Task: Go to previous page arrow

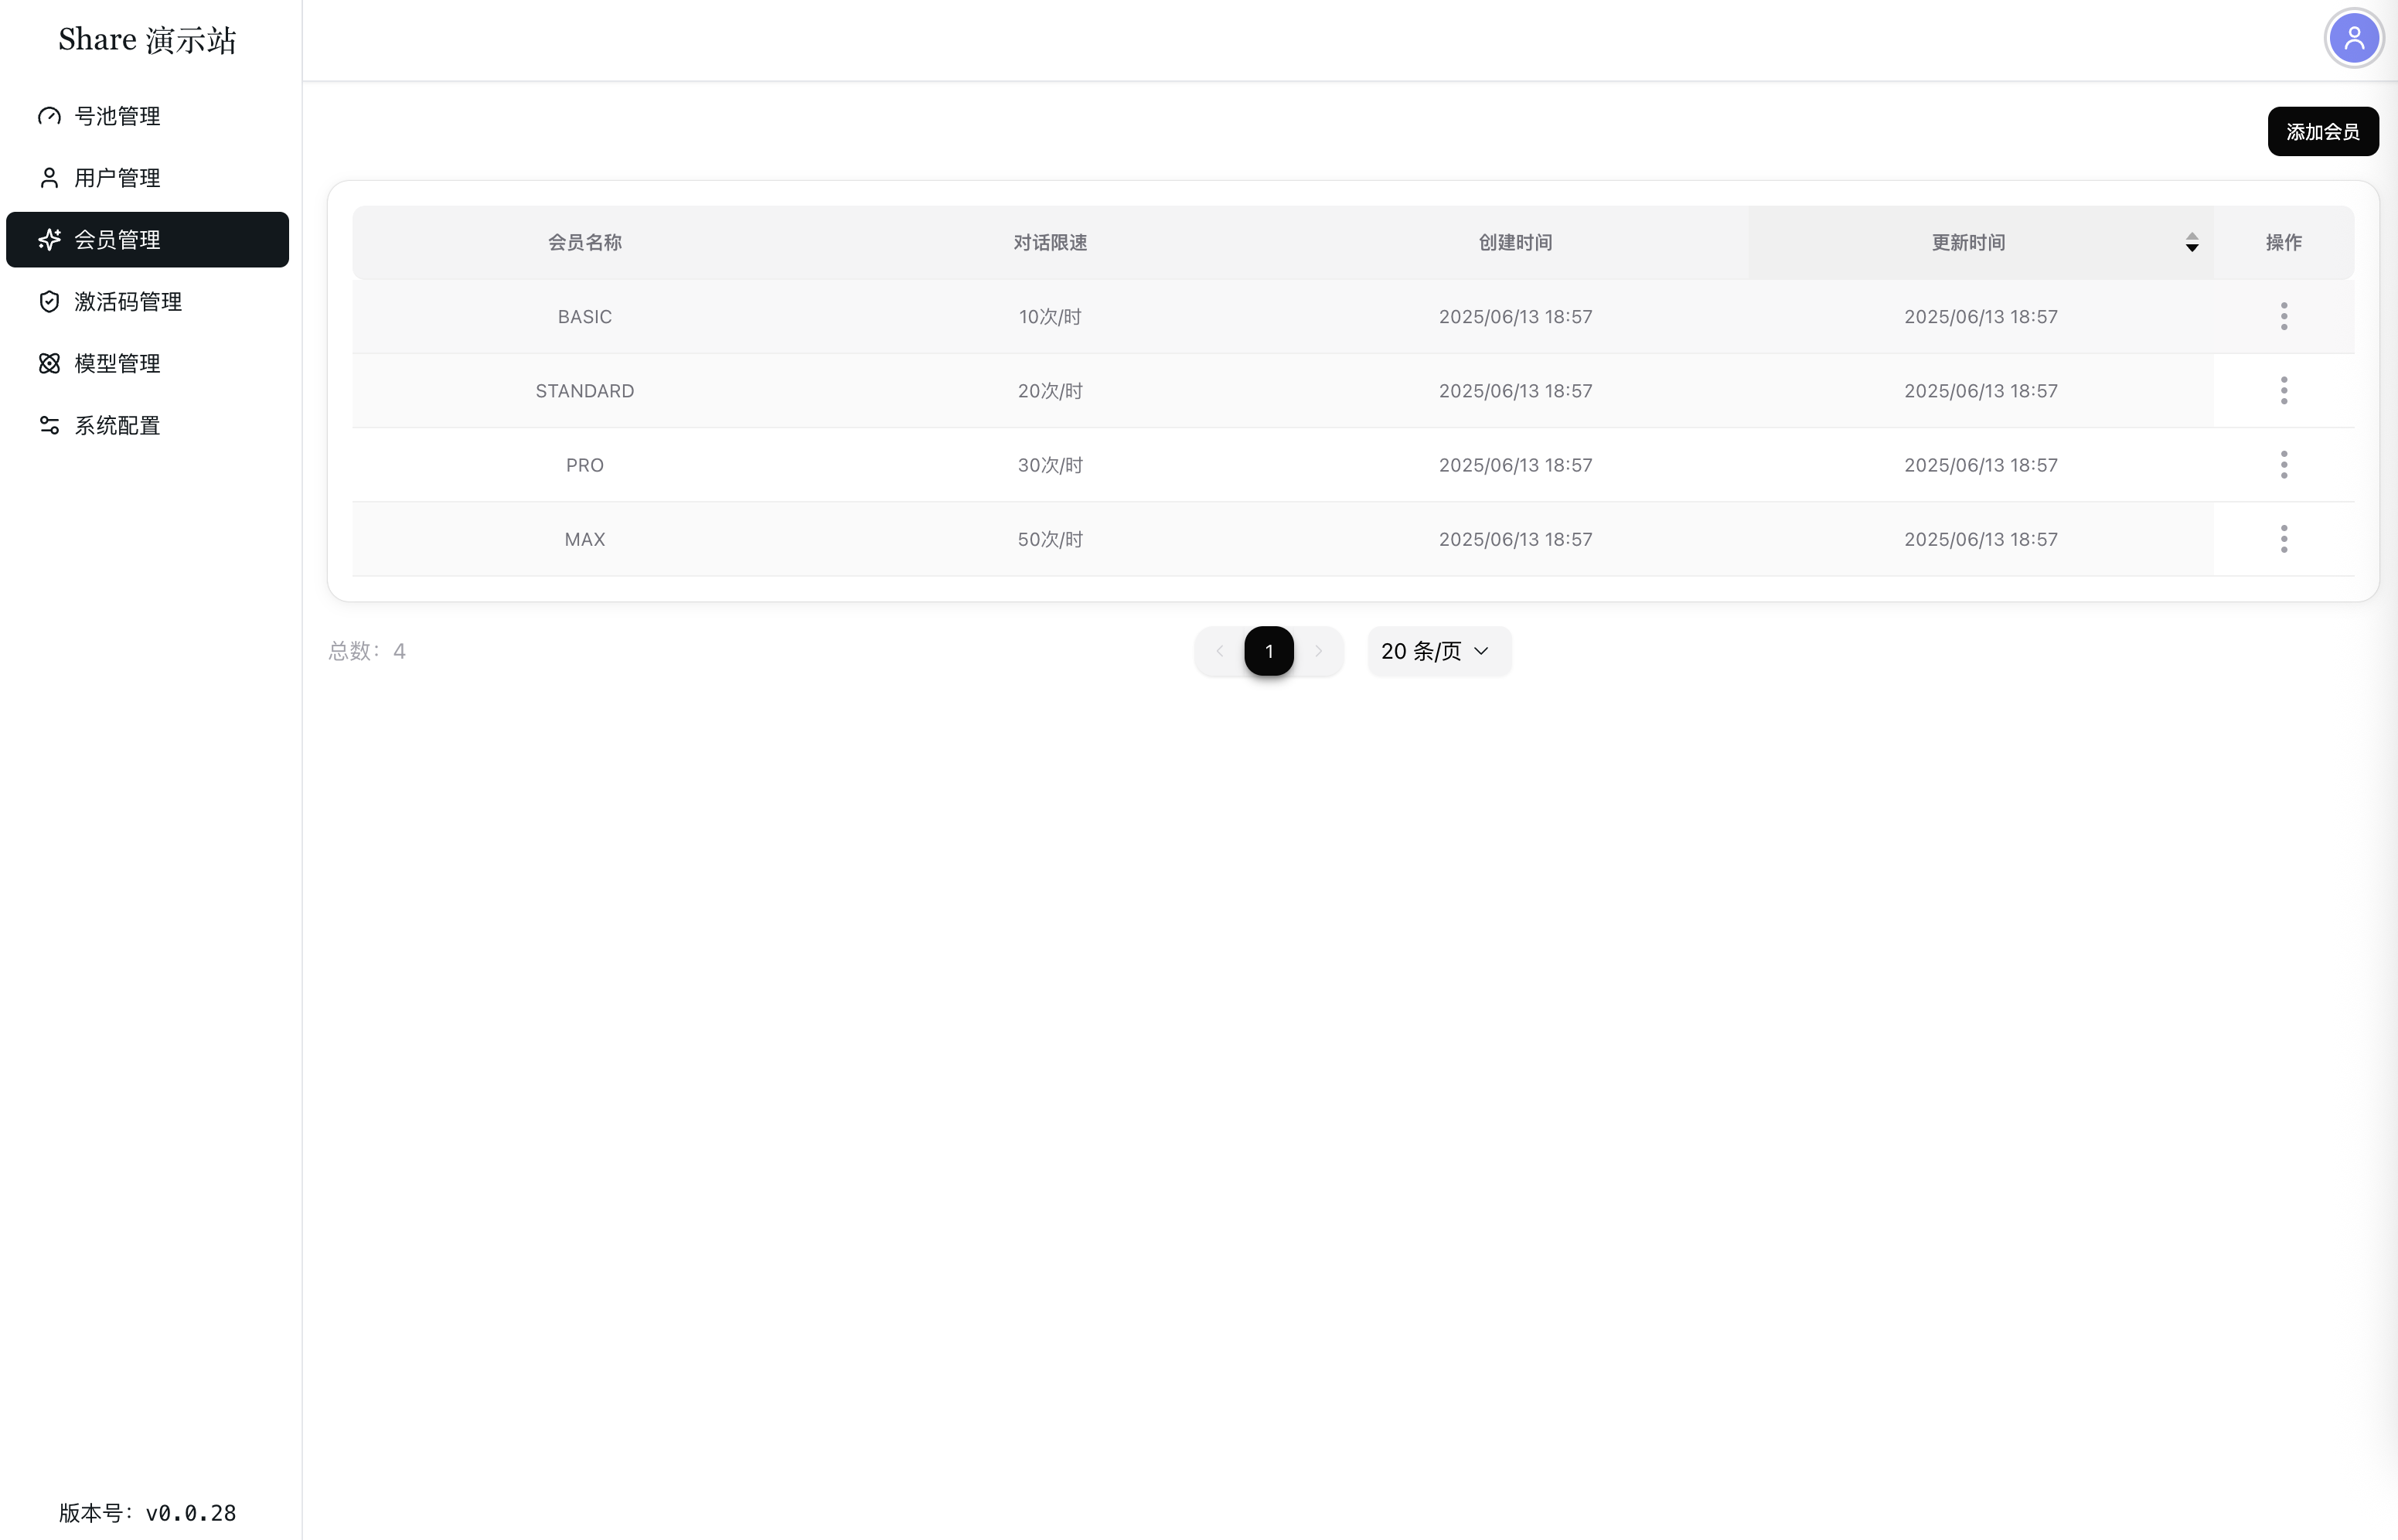Action: pyautogui.click(x=1219, y=651)
